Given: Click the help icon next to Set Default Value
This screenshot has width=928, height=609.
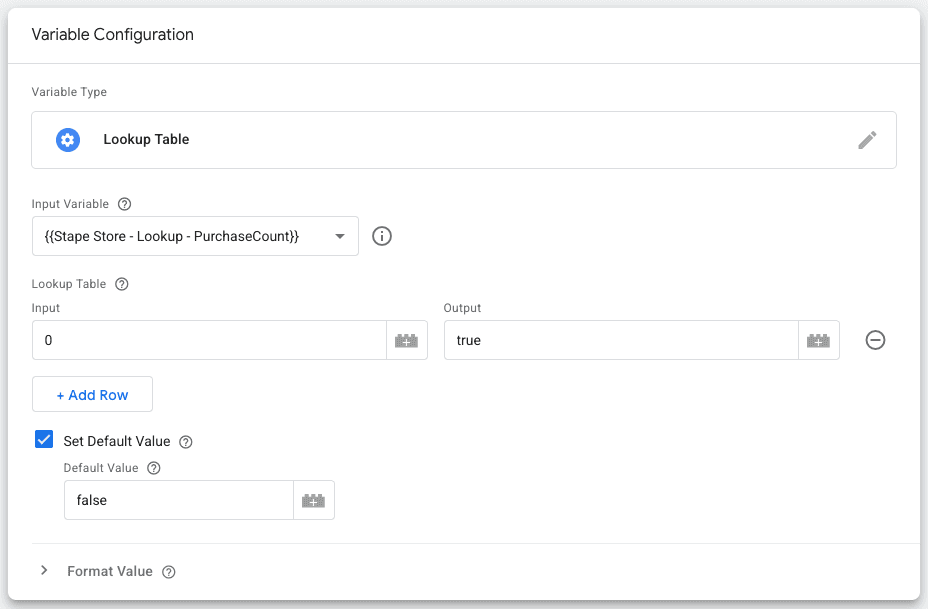Looking at the screenshot, I should click(184, 440).
